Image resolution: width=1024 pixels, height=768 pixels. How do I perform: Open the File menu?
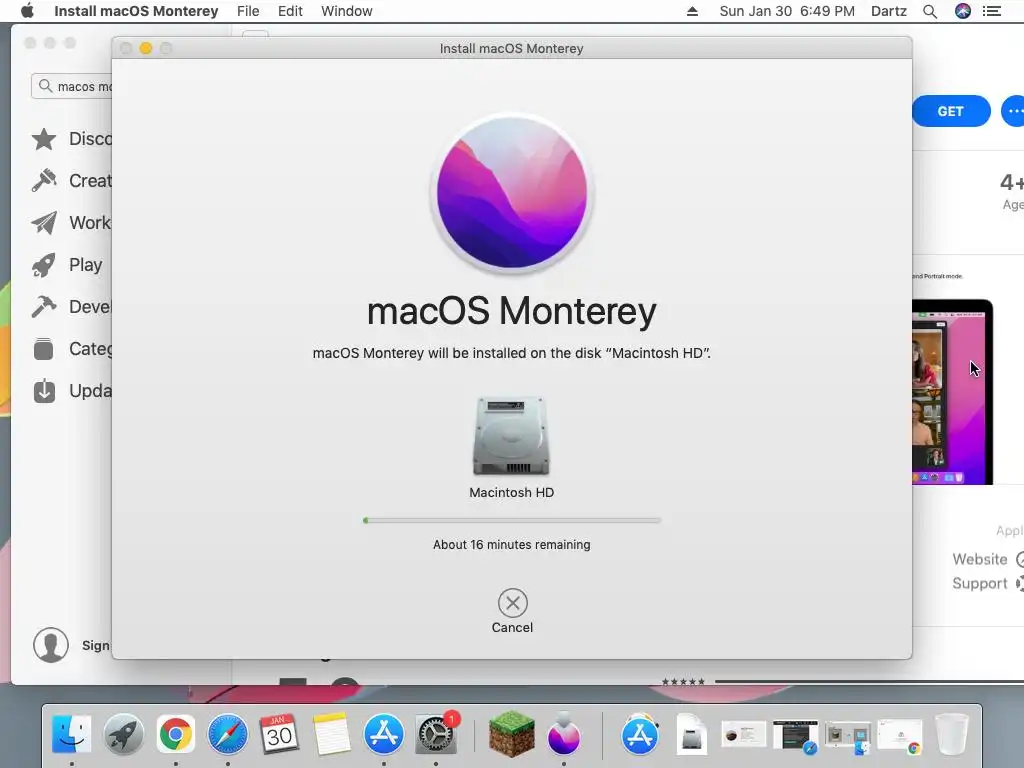click(248, 11)
